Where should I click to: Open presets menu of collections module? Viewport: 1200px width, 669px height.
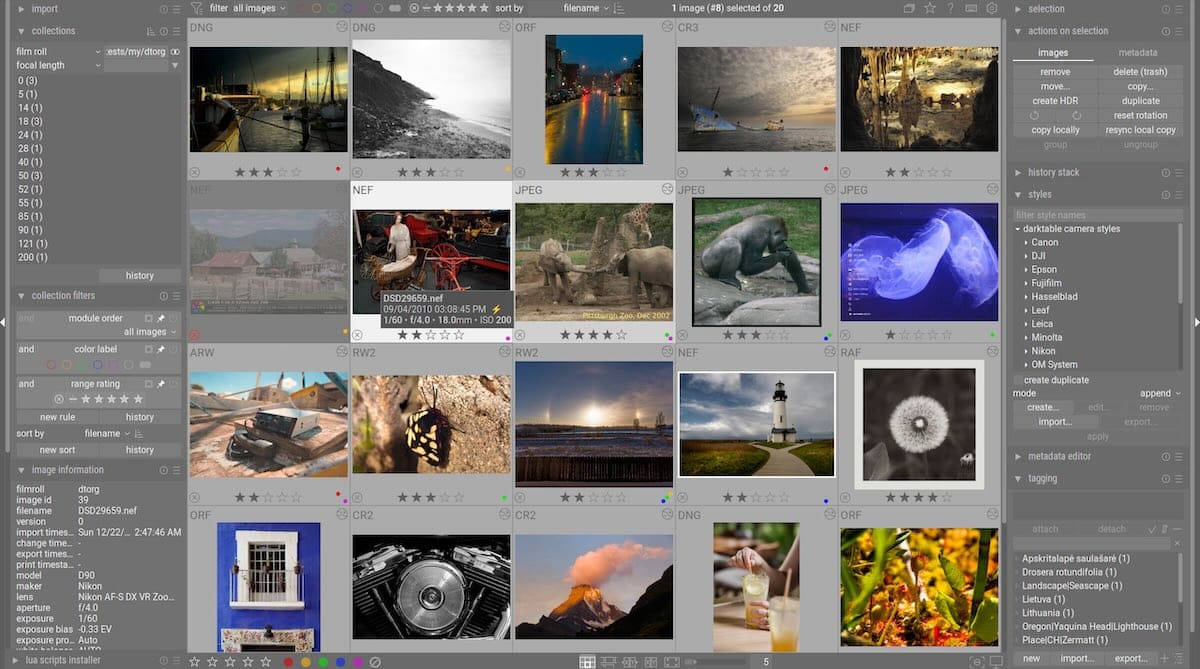click(176, 31)
